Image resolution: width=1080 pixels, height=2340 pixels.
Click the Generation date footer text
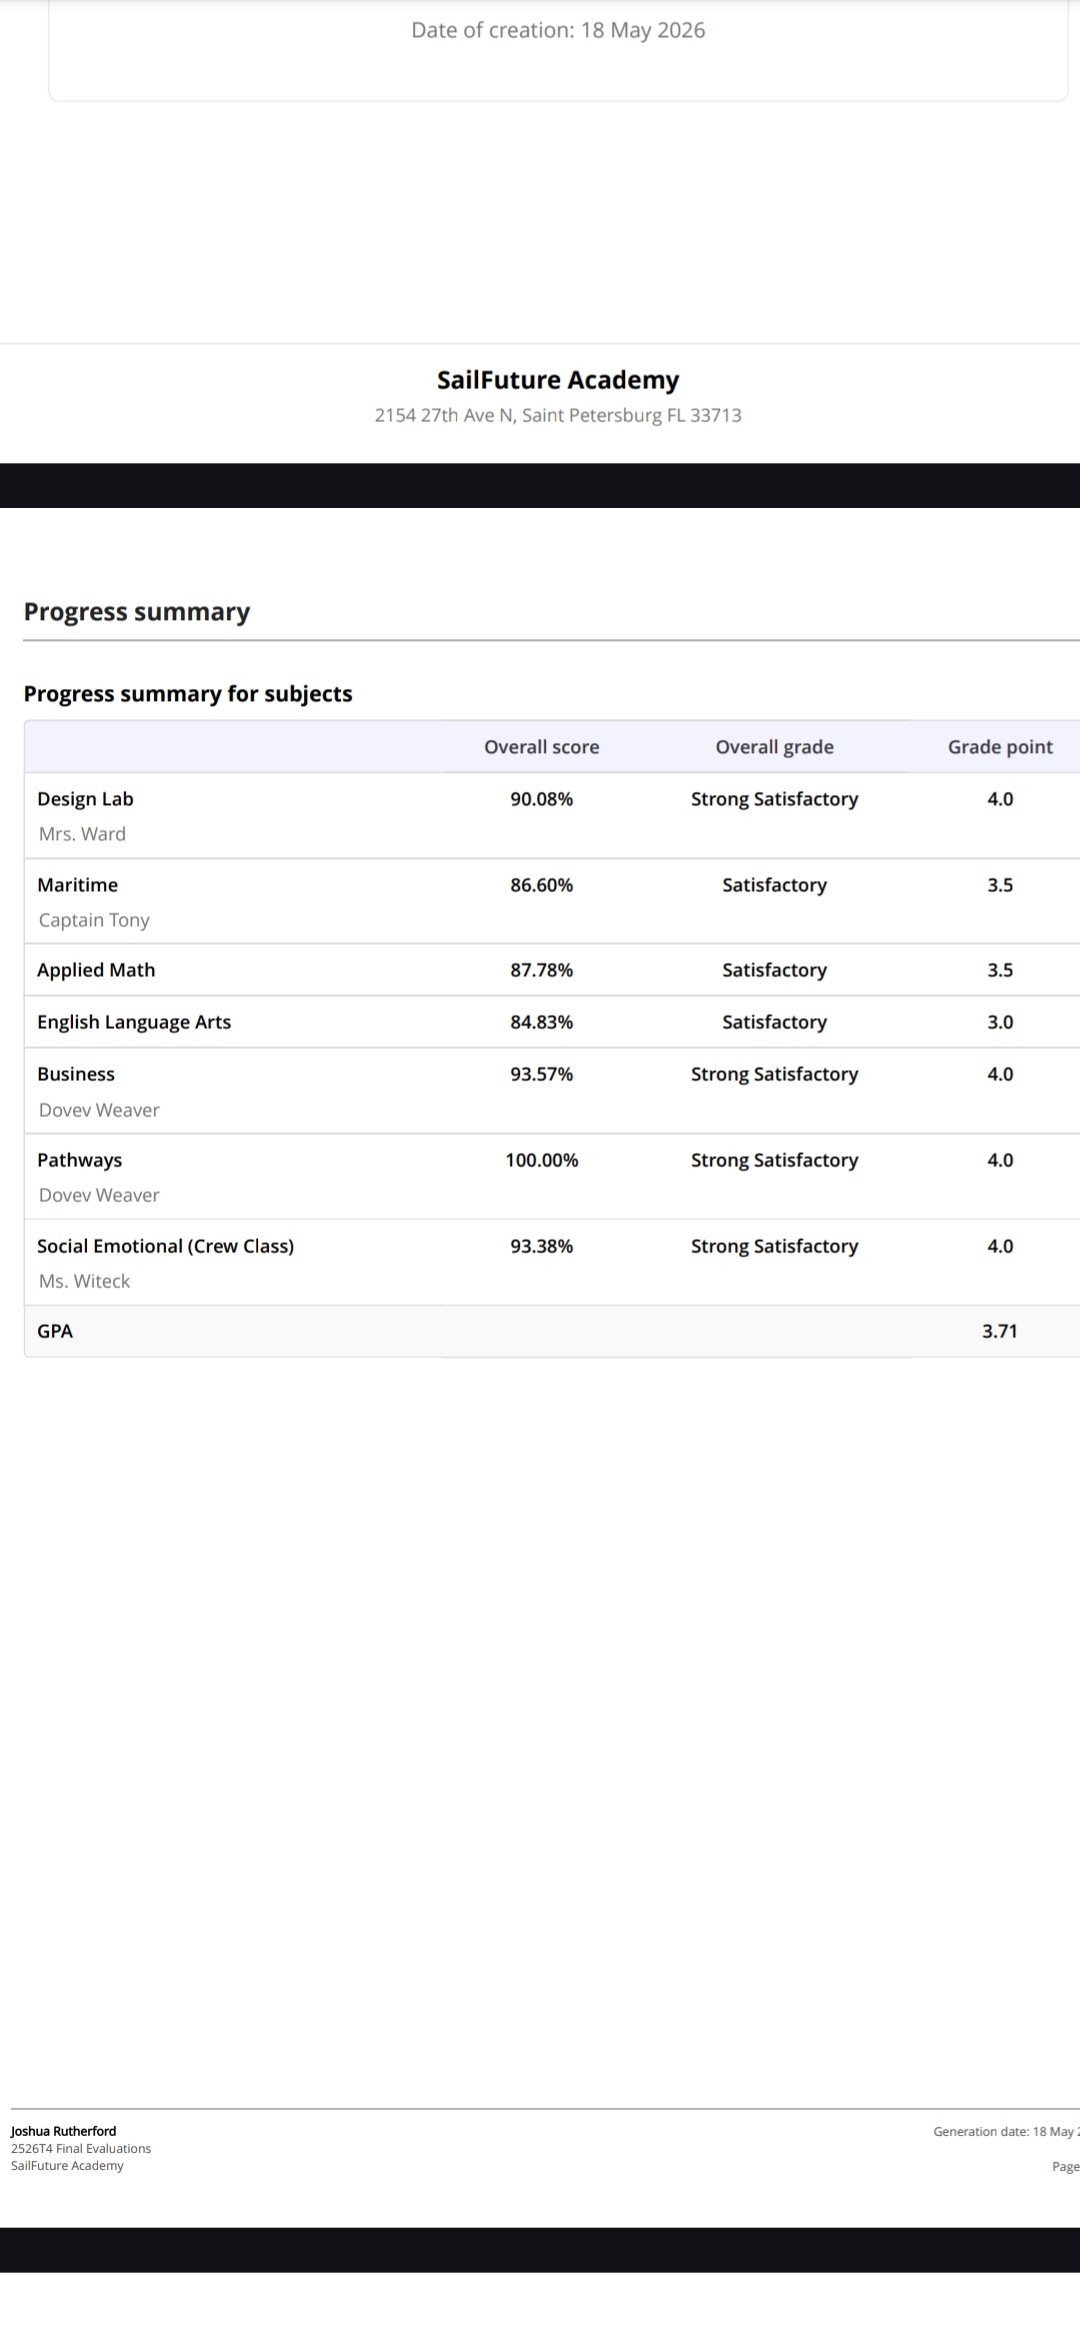[1006, 2131]
